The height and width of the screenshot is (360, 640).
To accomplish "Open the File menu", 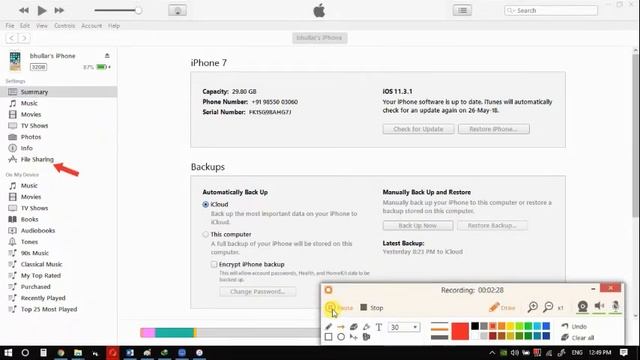I will click(10, 26).
